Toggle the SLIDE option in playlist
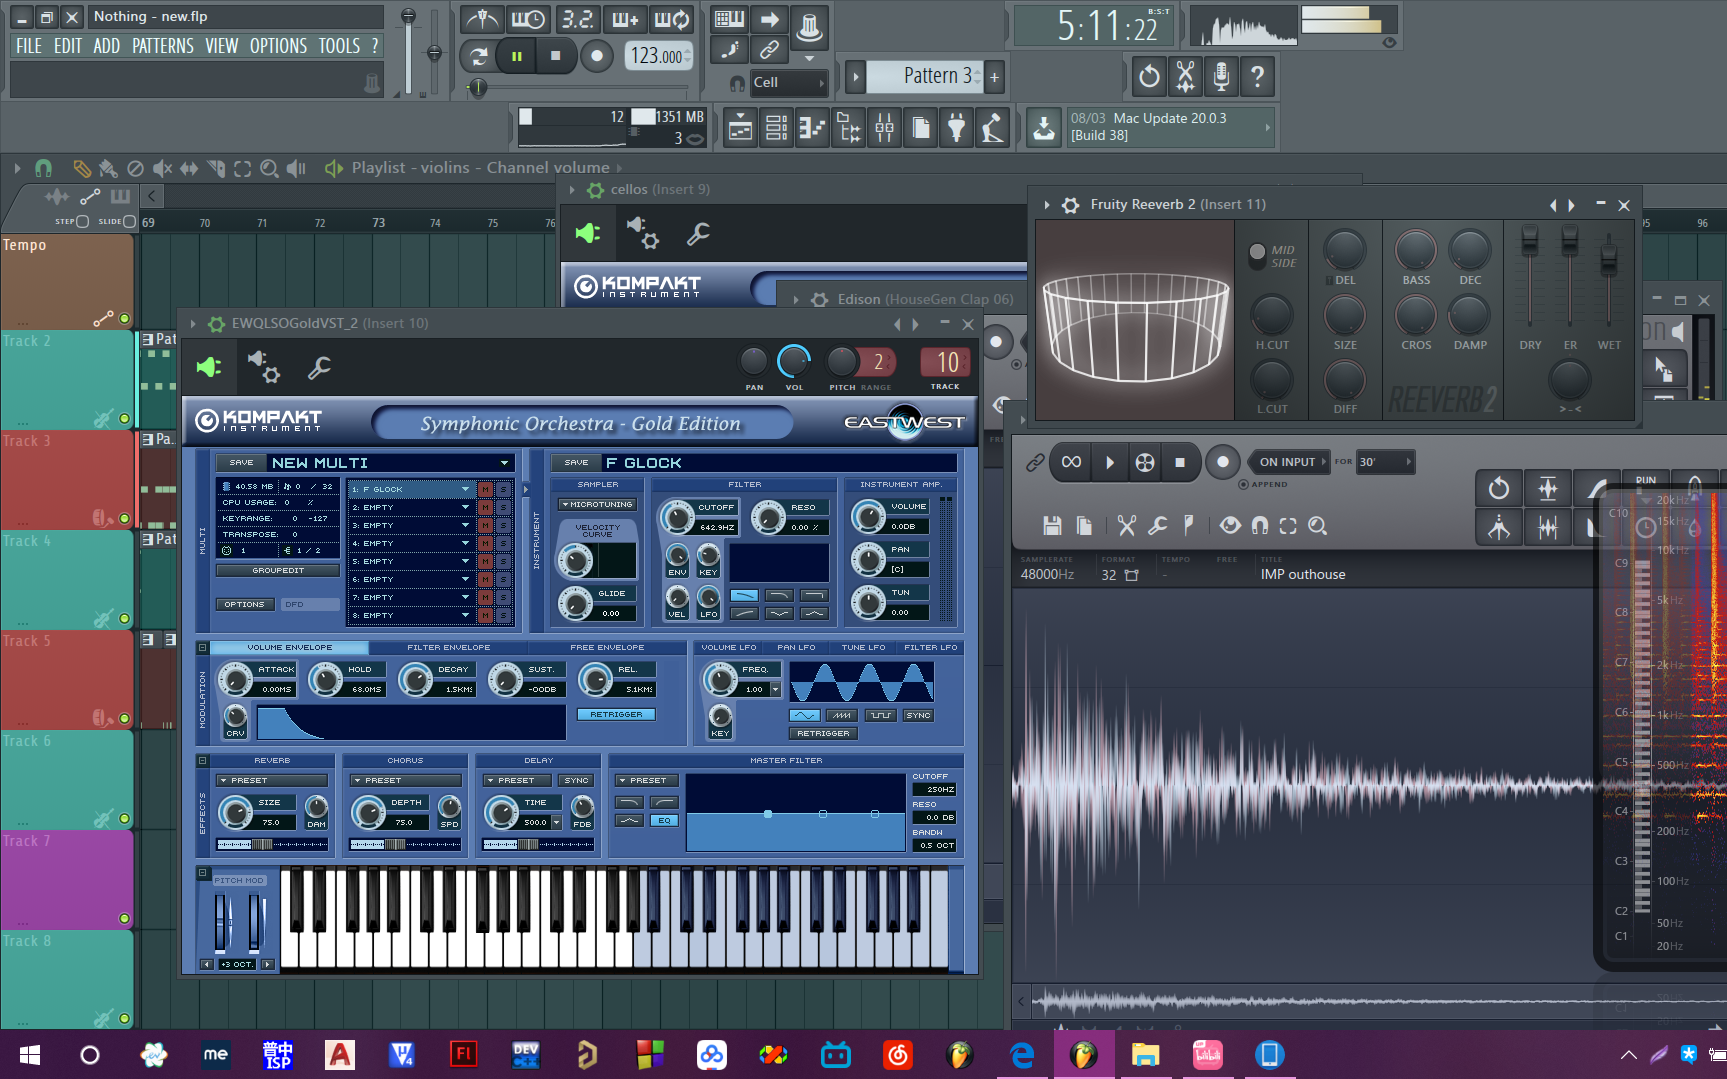 (x=129, y=221)
